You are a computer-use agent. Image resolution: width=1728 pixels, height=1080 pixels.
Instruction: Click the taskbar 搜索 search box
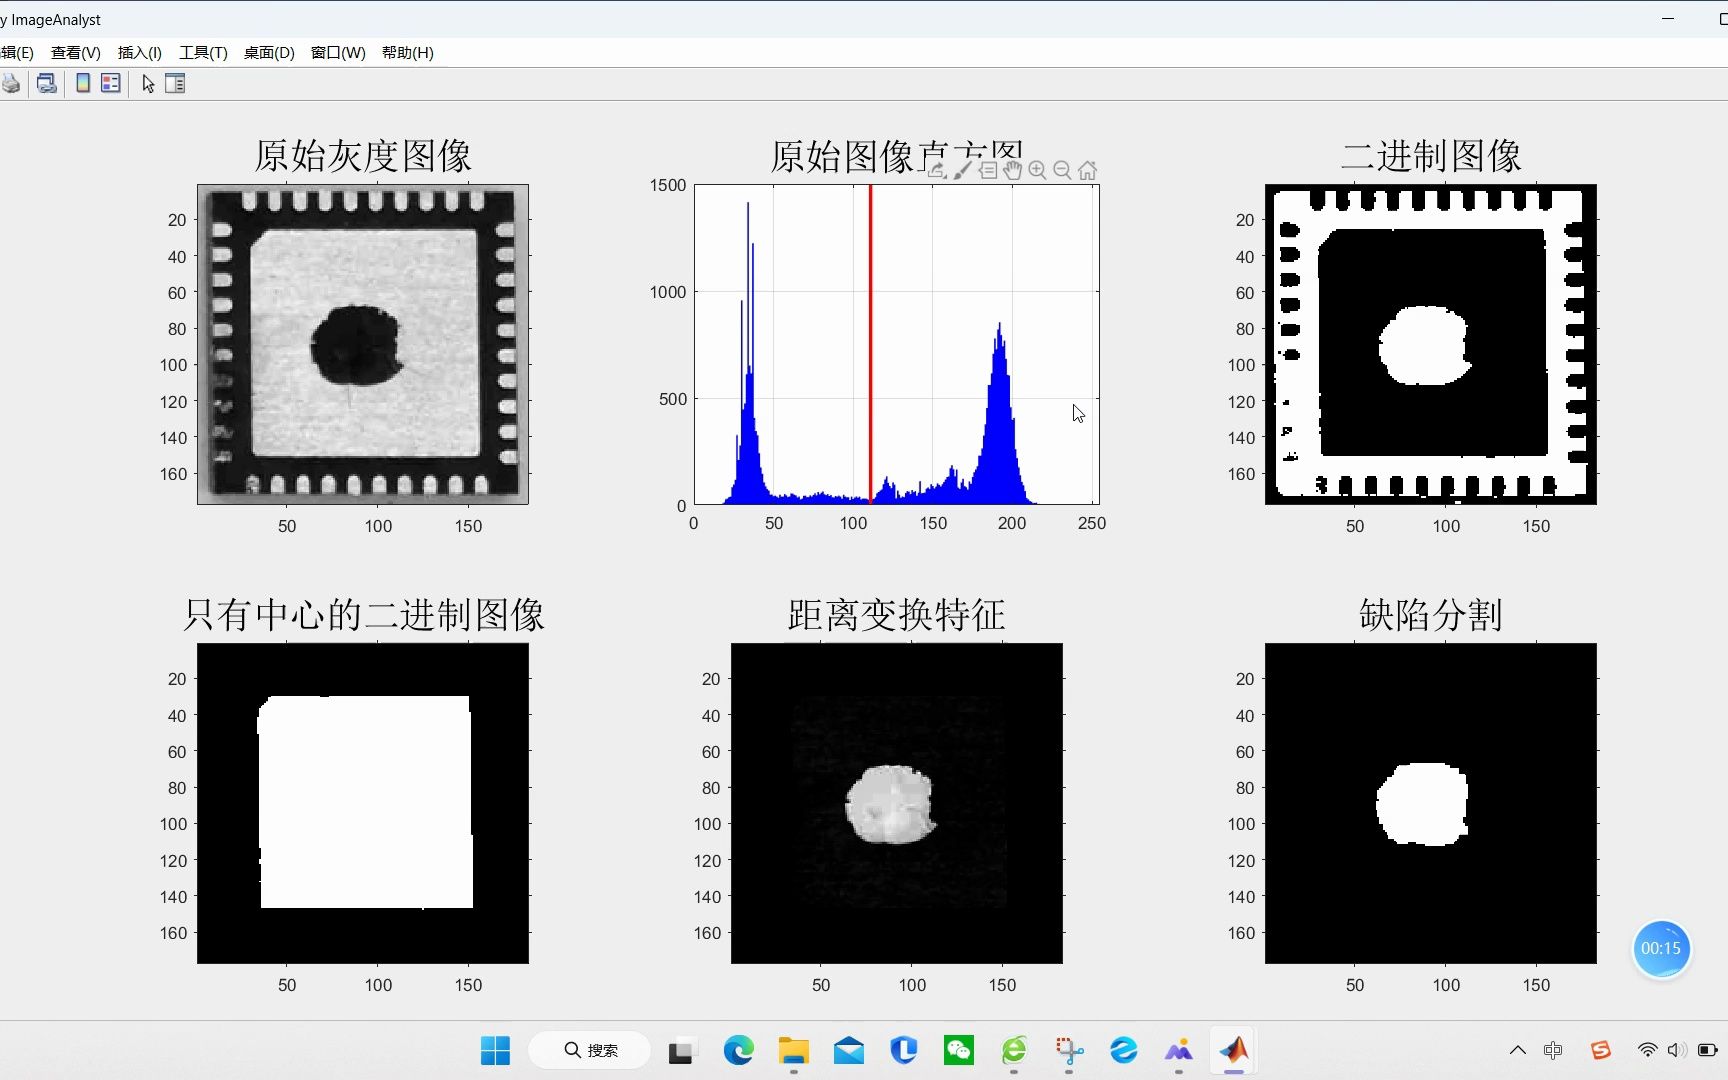coord(590,1050)
